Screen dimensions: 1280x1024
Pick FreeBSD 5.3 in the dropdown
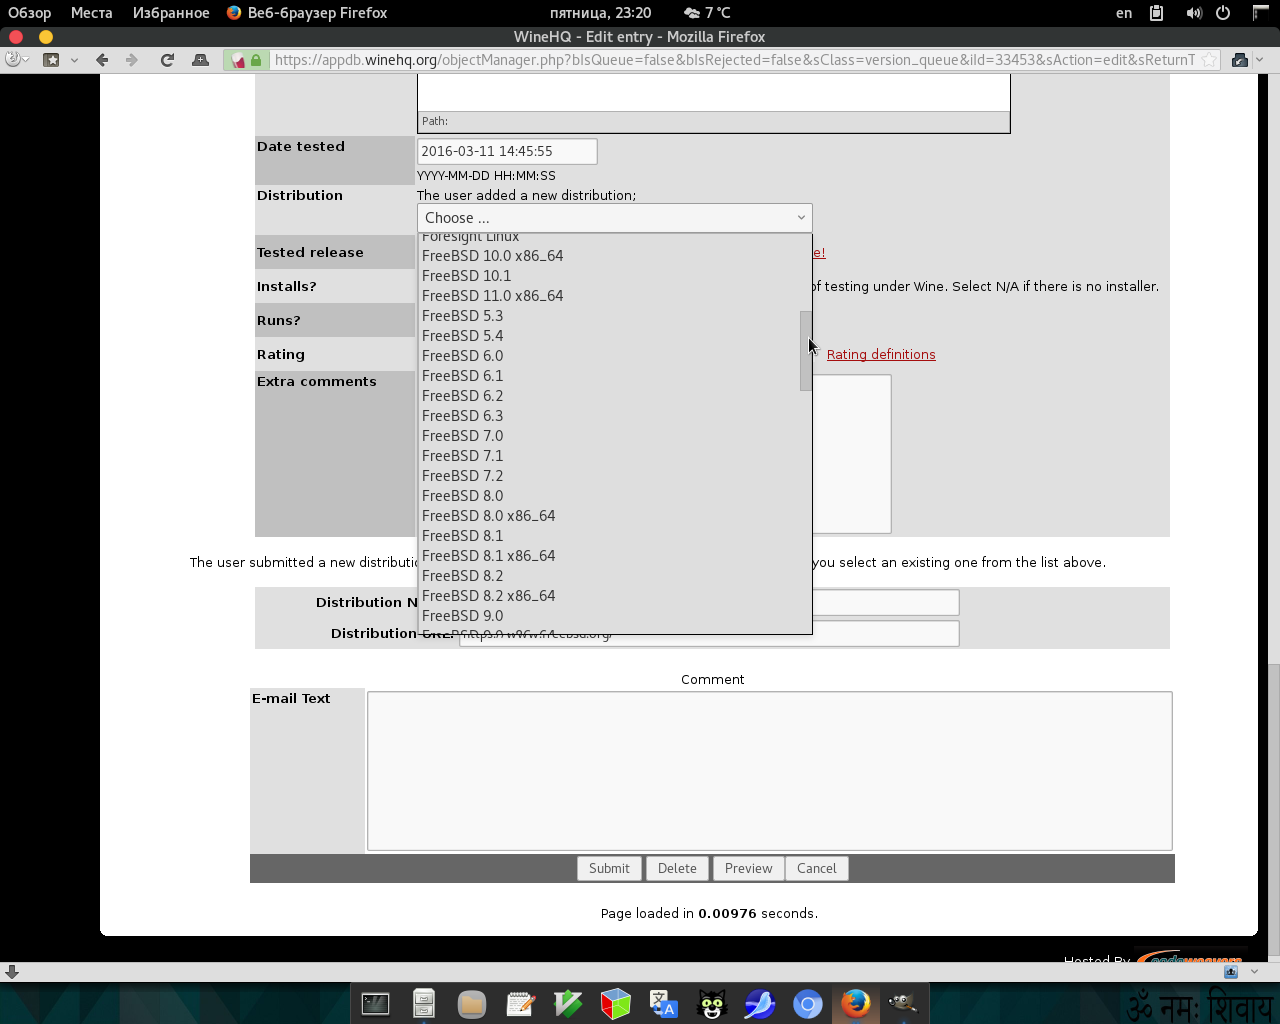[x=608, y=316]
